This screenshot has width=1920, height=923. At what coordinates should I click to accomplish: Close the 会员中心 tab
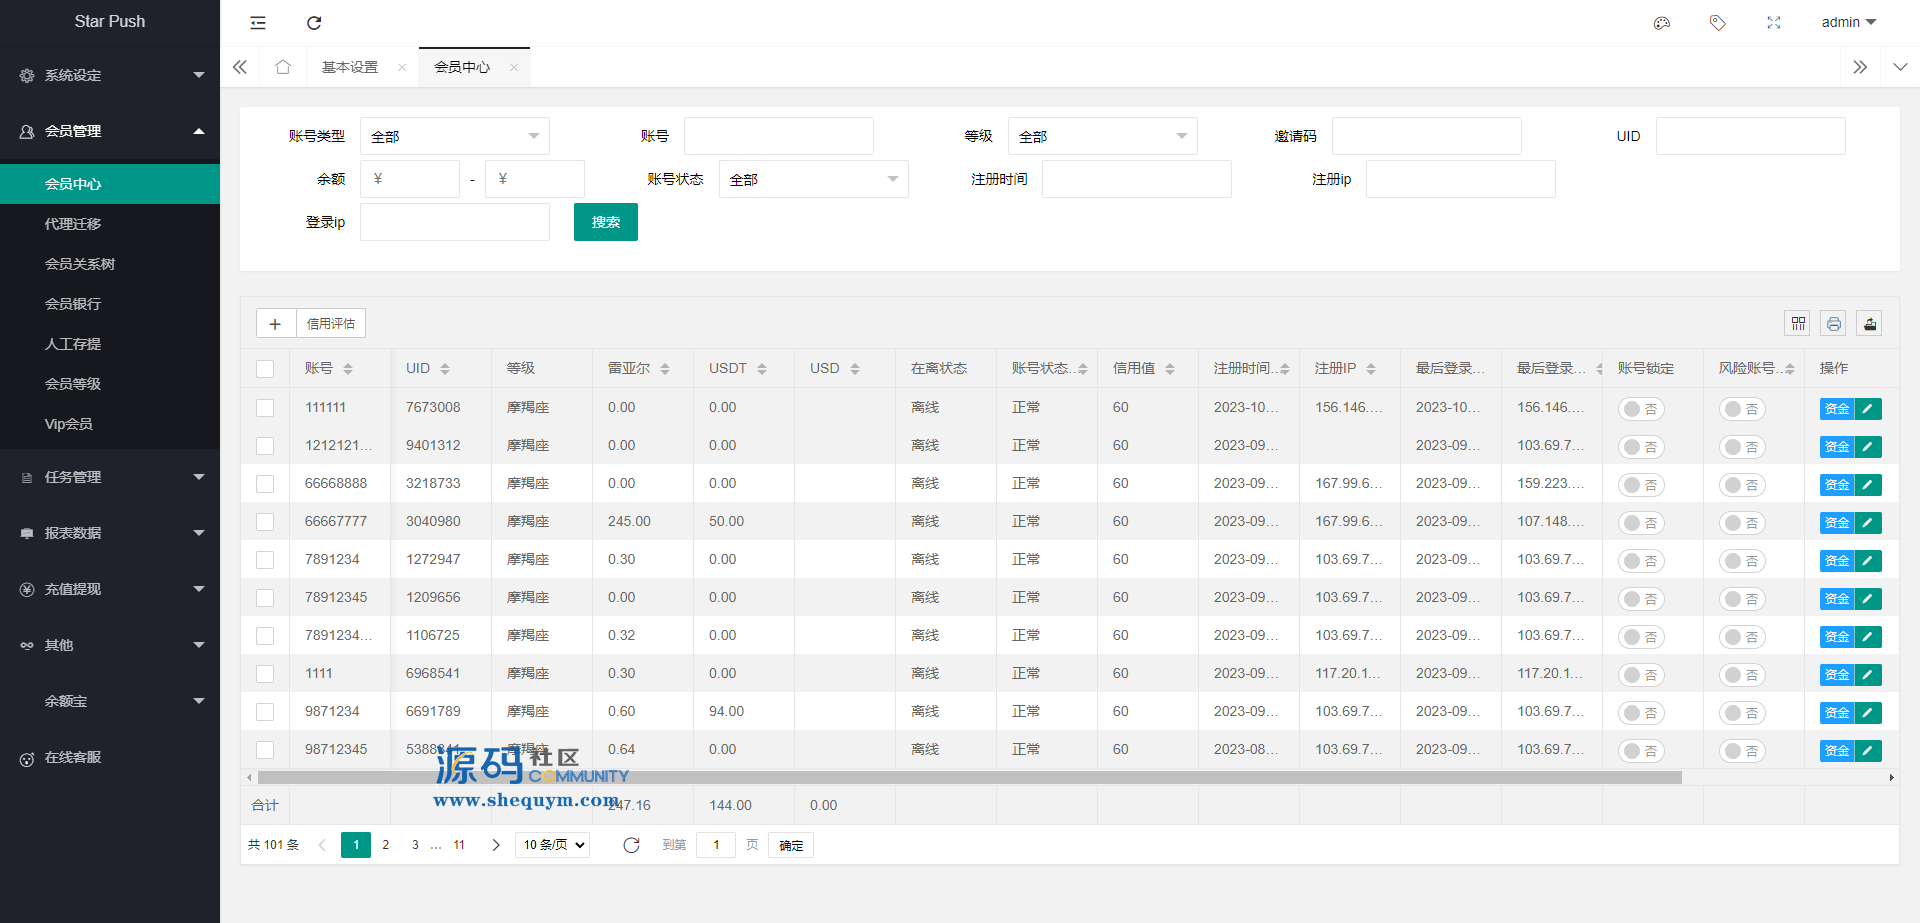[x=514, y=68]
